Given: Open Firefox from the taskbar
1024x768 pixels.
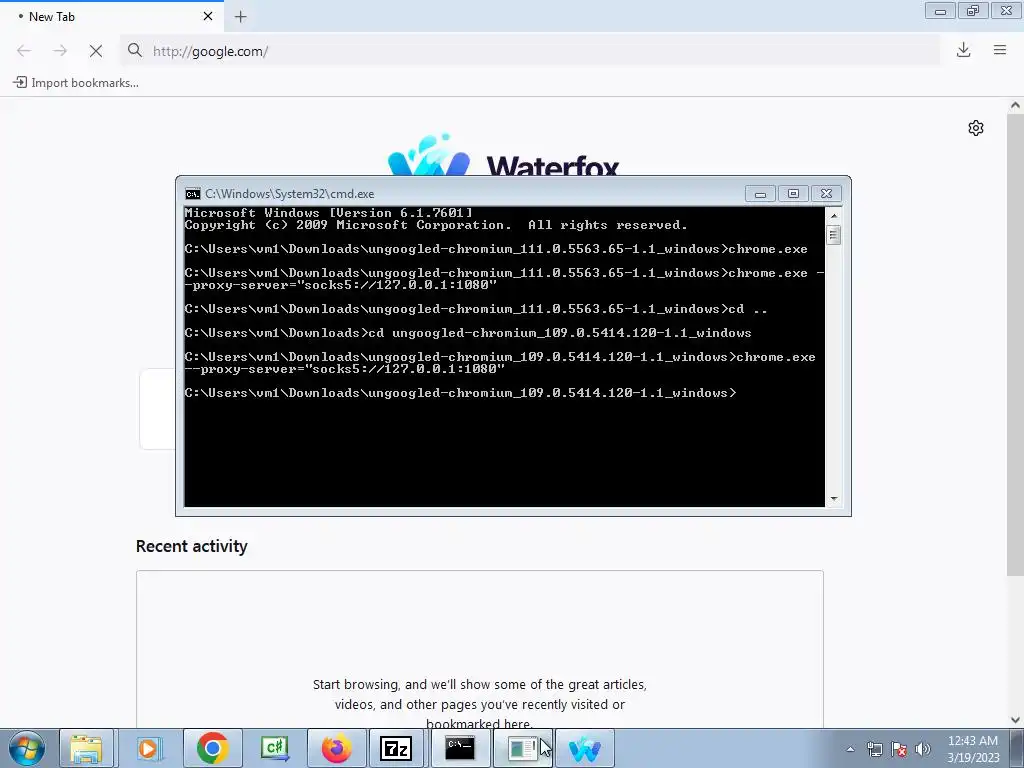Looking at the screenshot, I should [336, 748].
